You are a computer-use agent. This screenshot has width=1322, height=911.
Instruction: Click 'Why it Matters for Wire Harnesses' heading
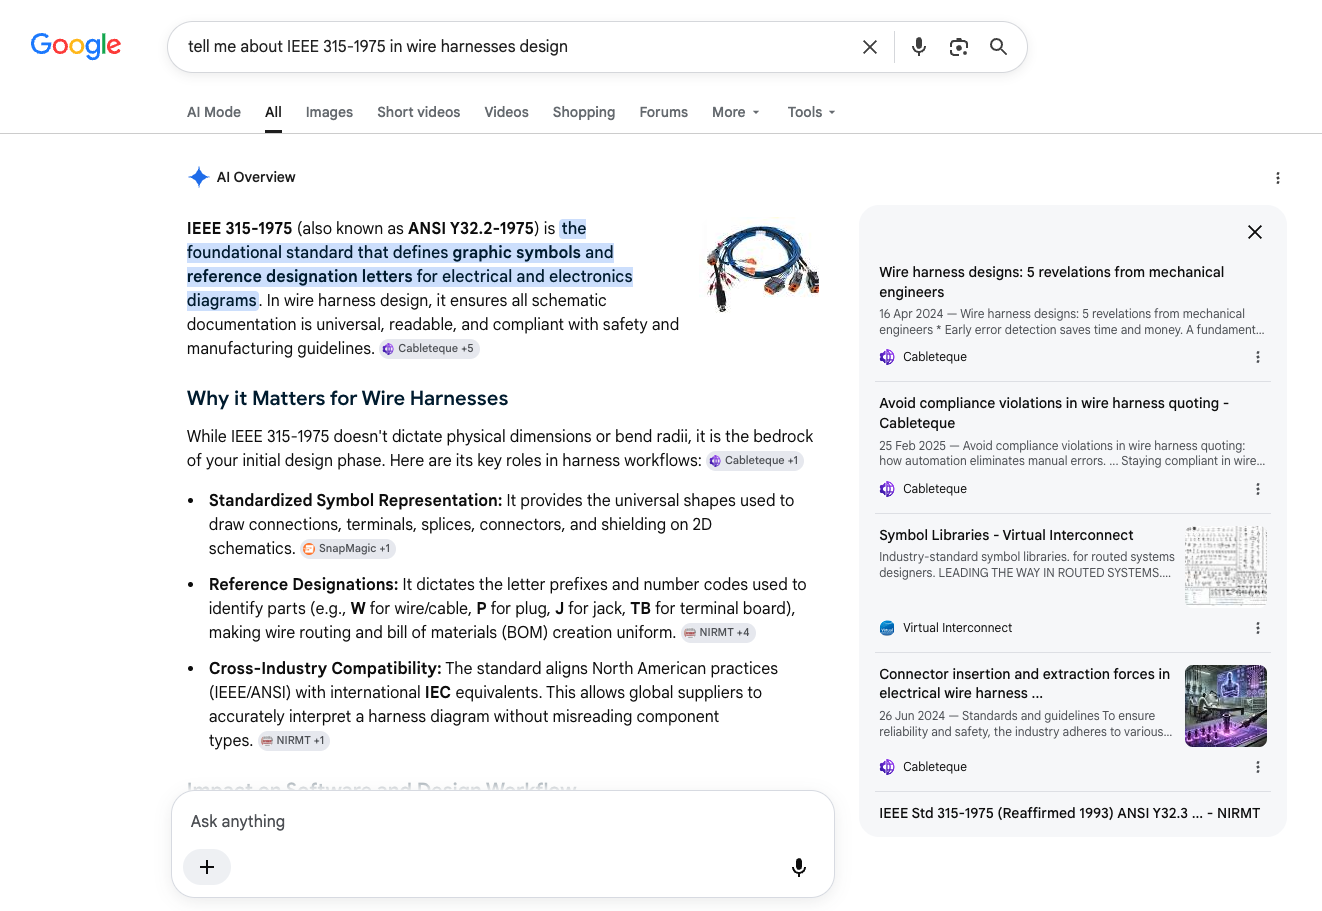click(347, 398)
